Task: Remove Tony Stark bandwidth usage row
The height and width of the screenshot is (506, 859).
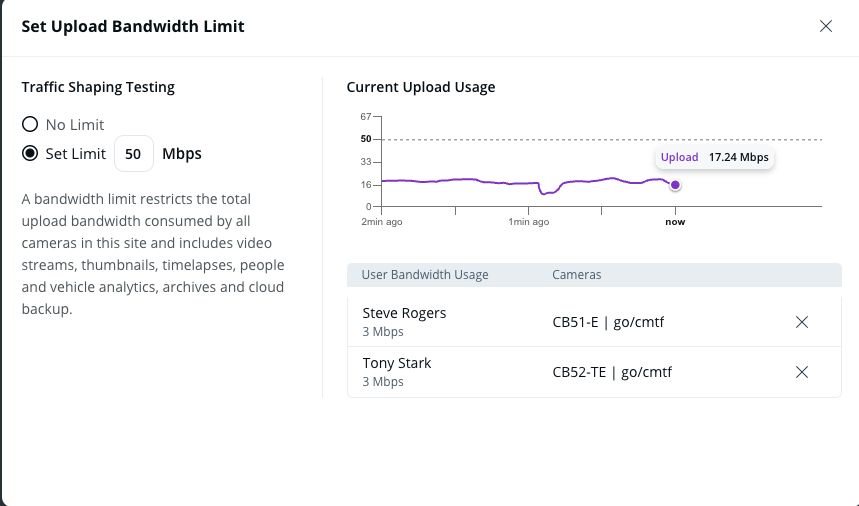Action: pos(801,372)
